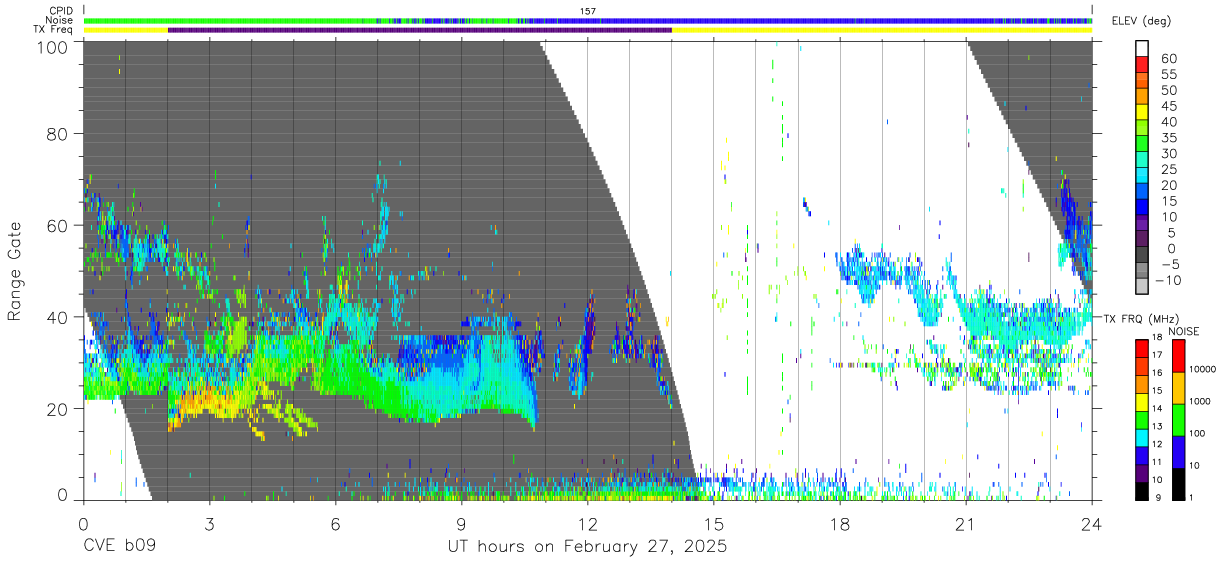Click the −10 label on the ELEV colorbar

[1168, 280]
